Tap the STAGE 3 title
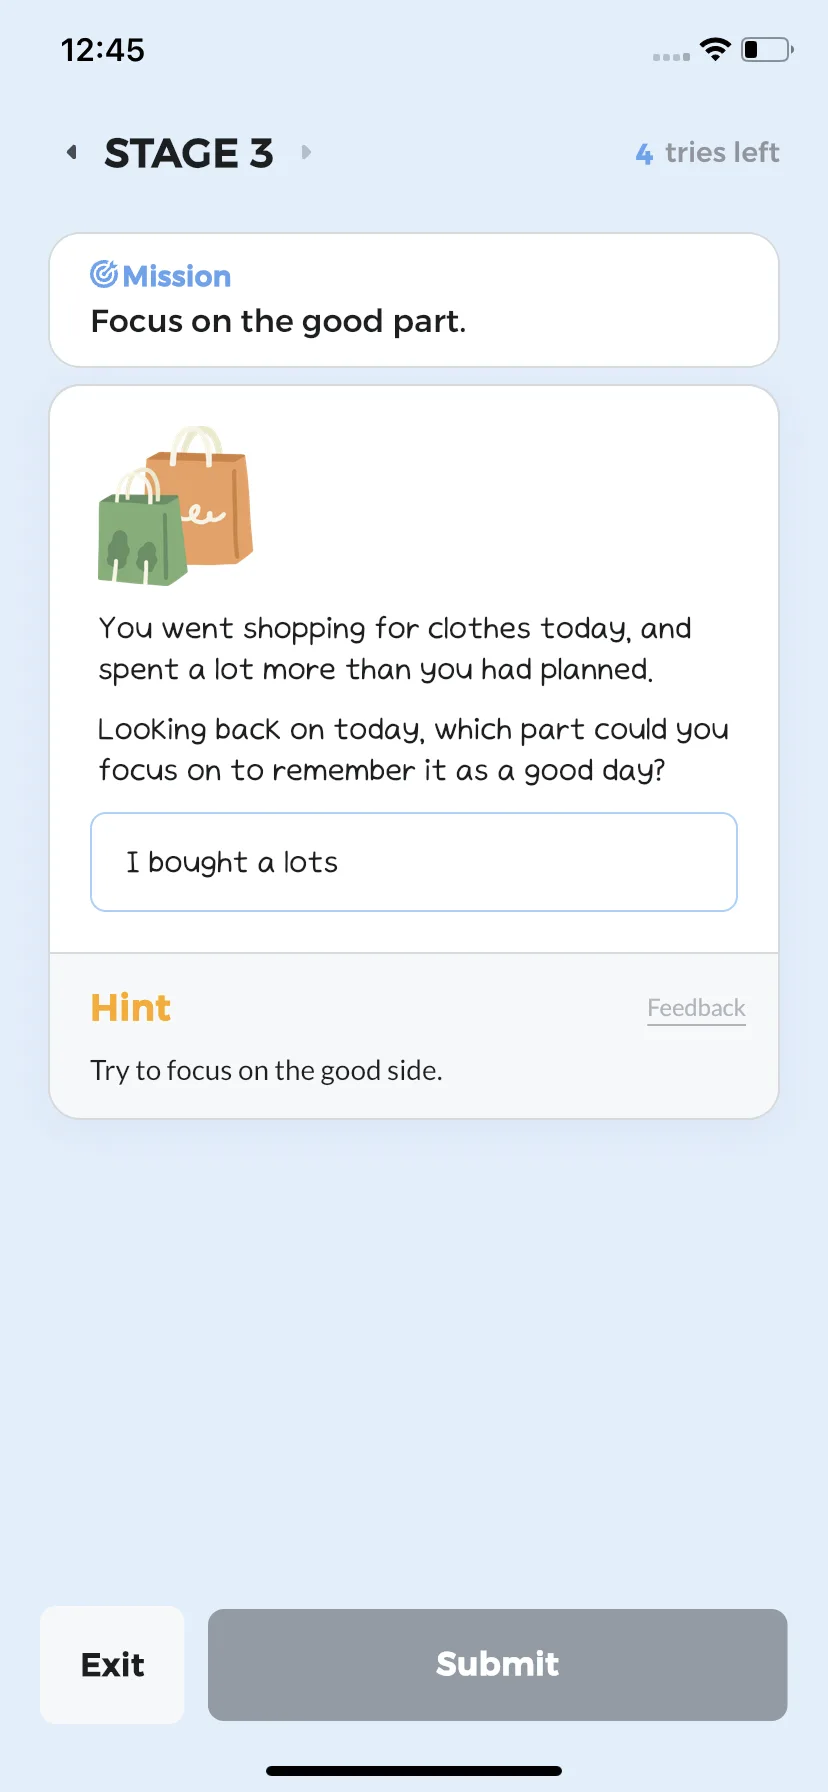Image resolution: width=828 pixels, height=1792 pixels. pyautogui.click(x=189, y=153)
